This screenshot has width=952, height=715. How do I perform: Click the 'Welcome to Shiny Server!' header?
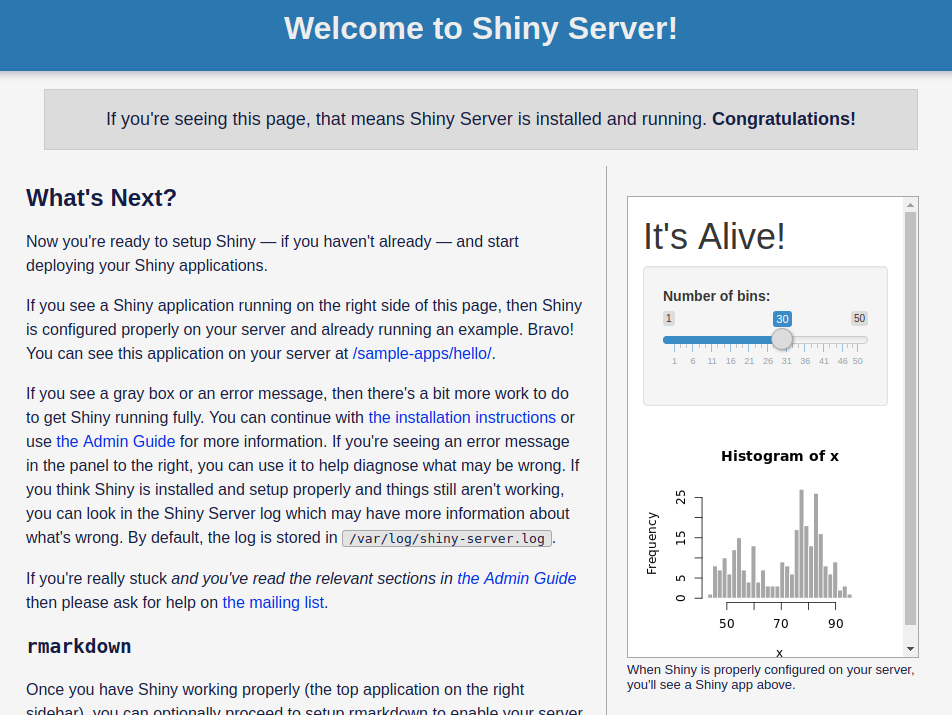click(480, 29)
